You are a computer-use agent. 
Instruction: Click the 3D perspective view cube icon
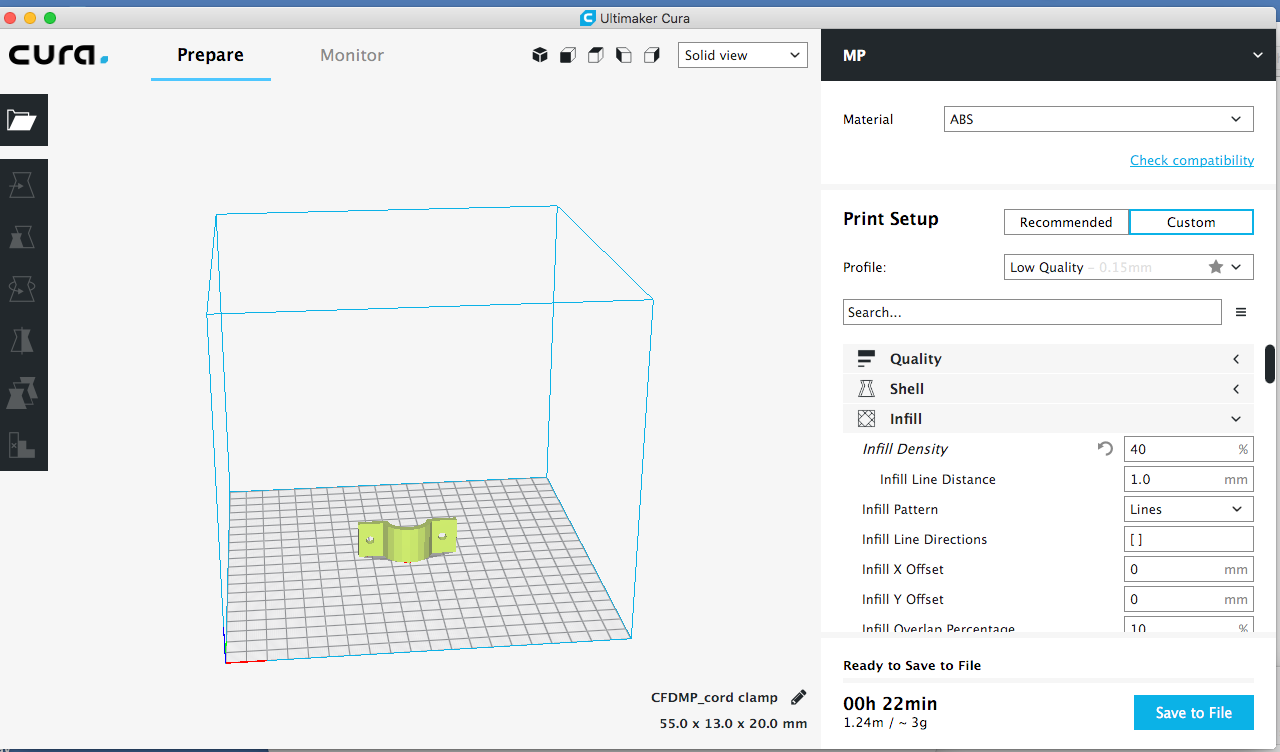tap(540, 56)
